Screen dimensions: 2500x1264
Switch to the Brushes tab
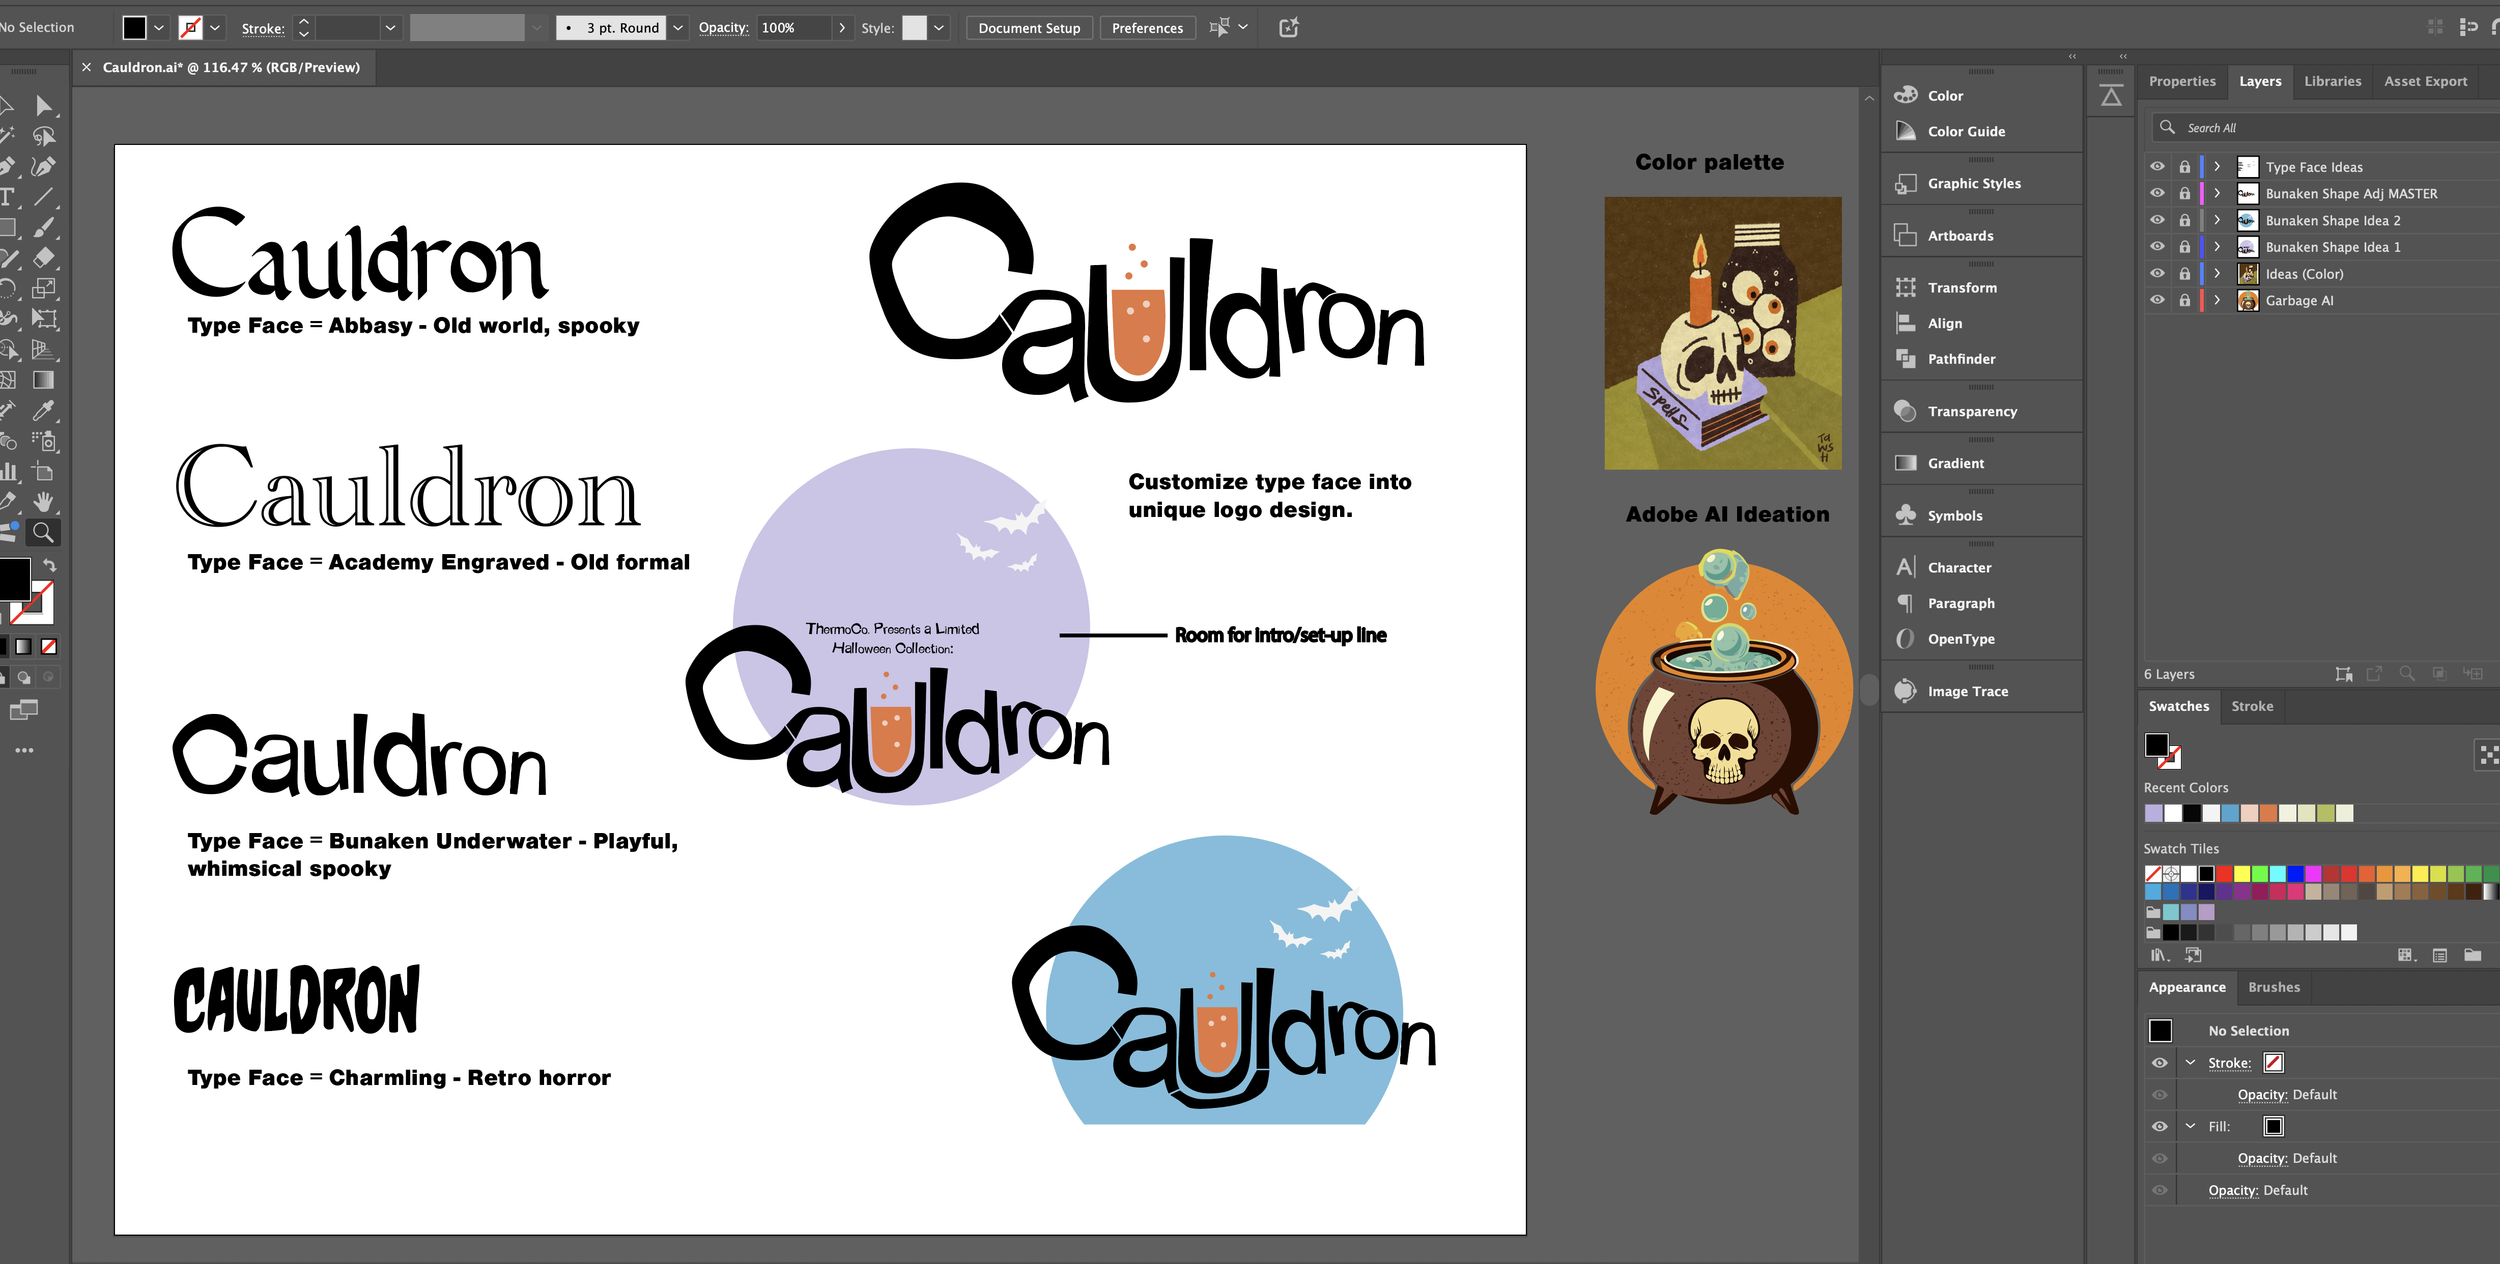click(2273, 987)
